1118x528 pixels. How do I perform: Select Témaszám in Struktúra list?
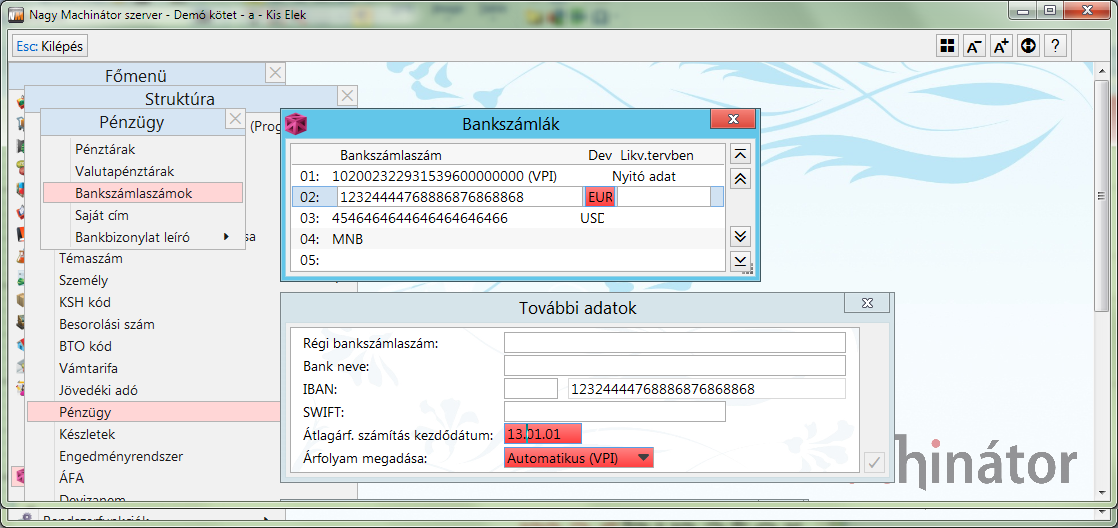coord(91,259)
